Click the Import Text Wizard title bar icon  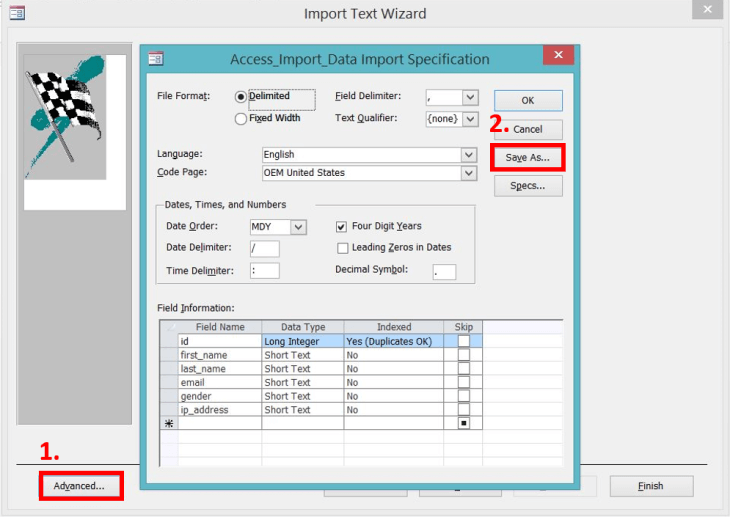coord(17,13)
